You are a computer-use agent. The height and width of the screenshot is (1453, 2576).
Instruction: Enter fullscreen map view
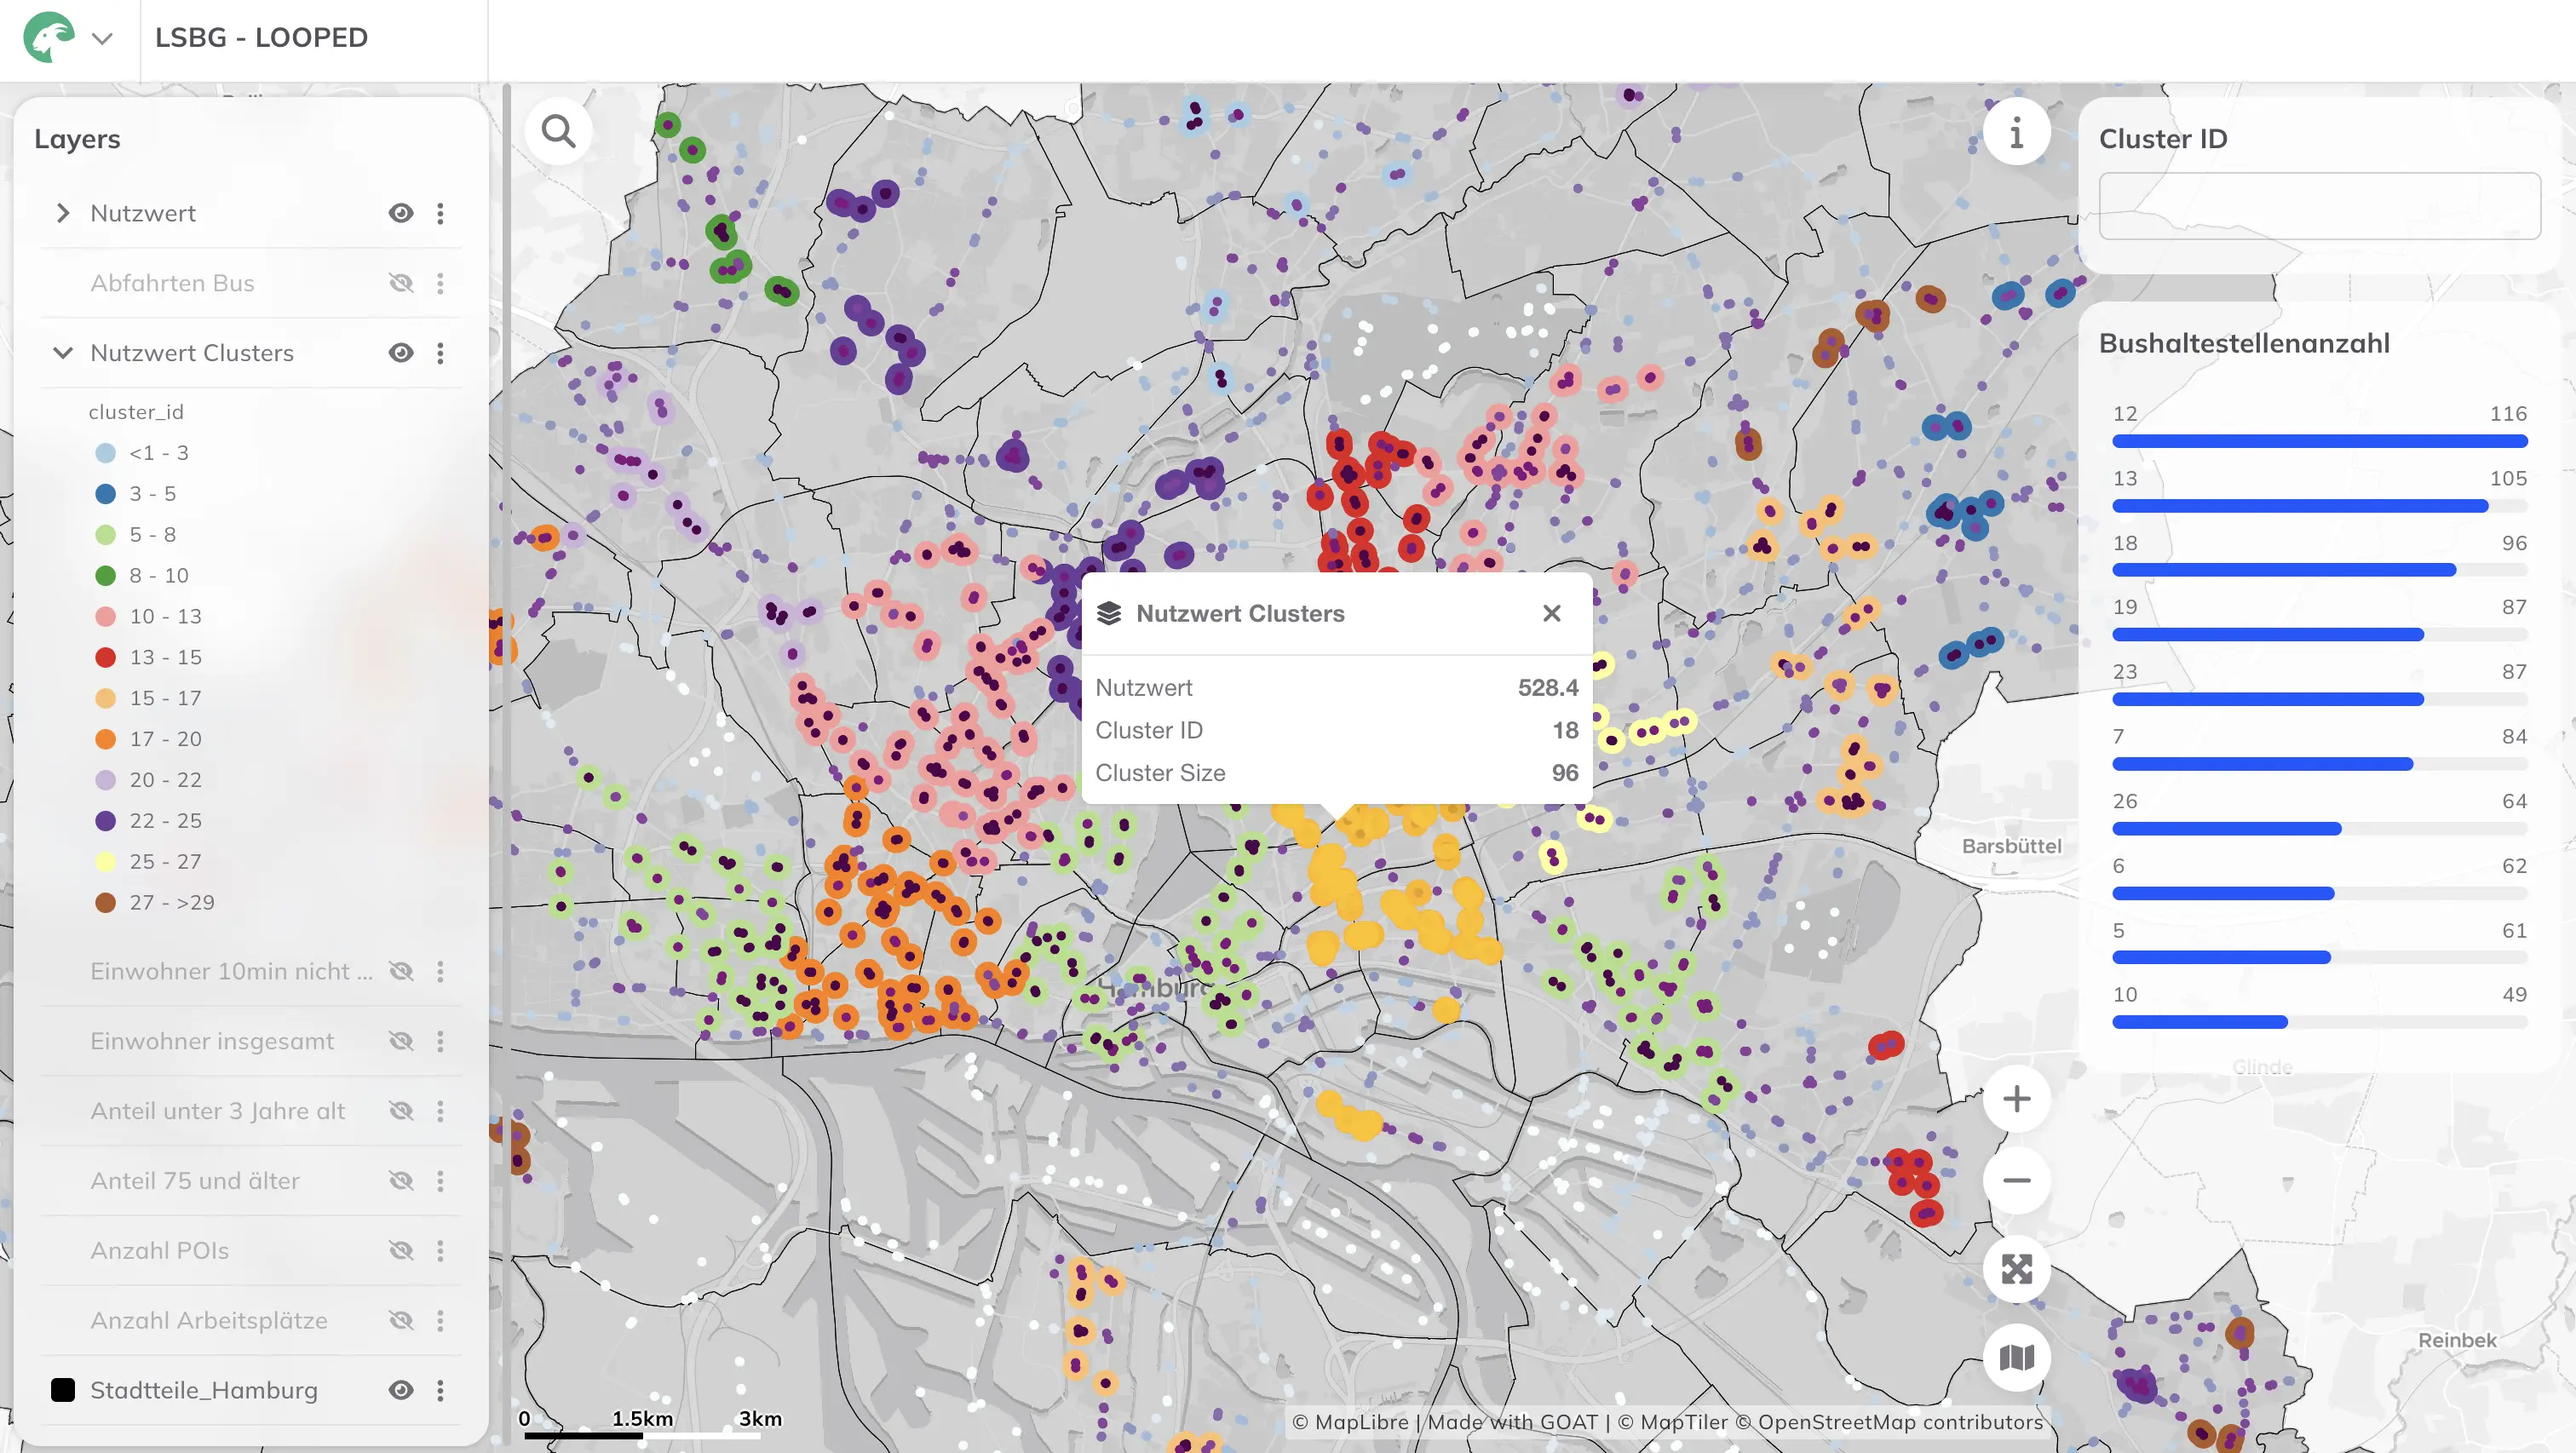2016,1268
